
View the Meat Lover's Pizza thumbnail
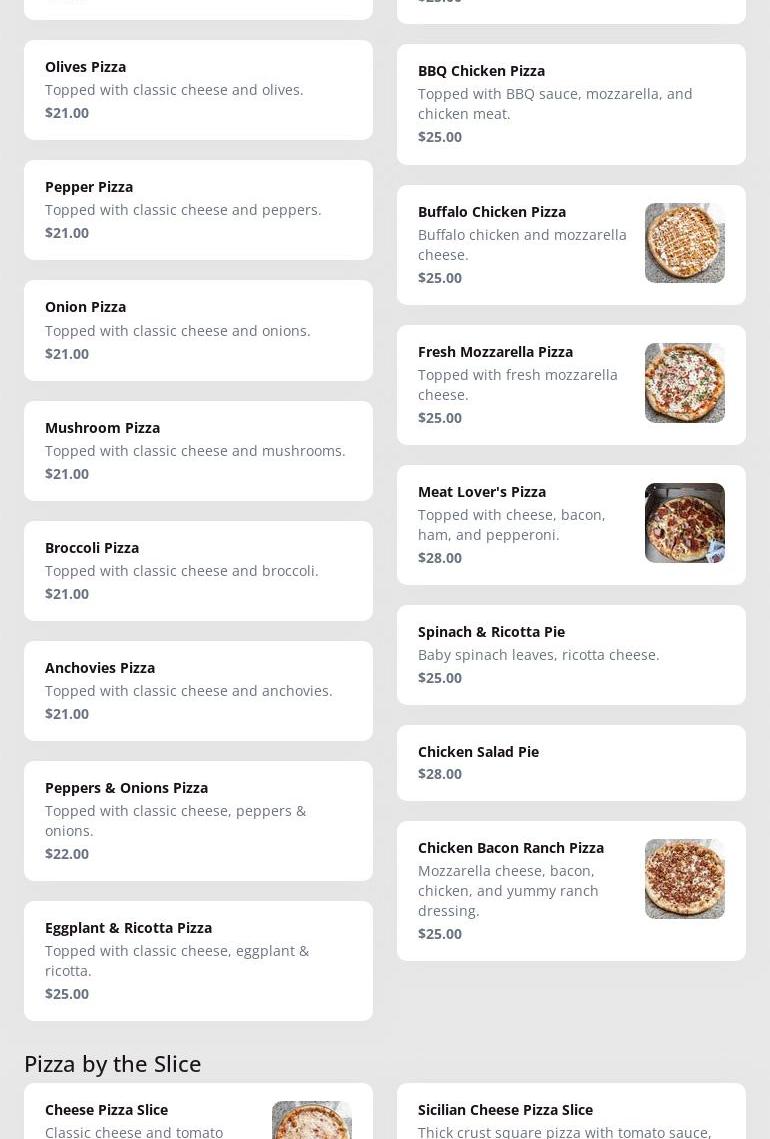[x=684, y=523]
